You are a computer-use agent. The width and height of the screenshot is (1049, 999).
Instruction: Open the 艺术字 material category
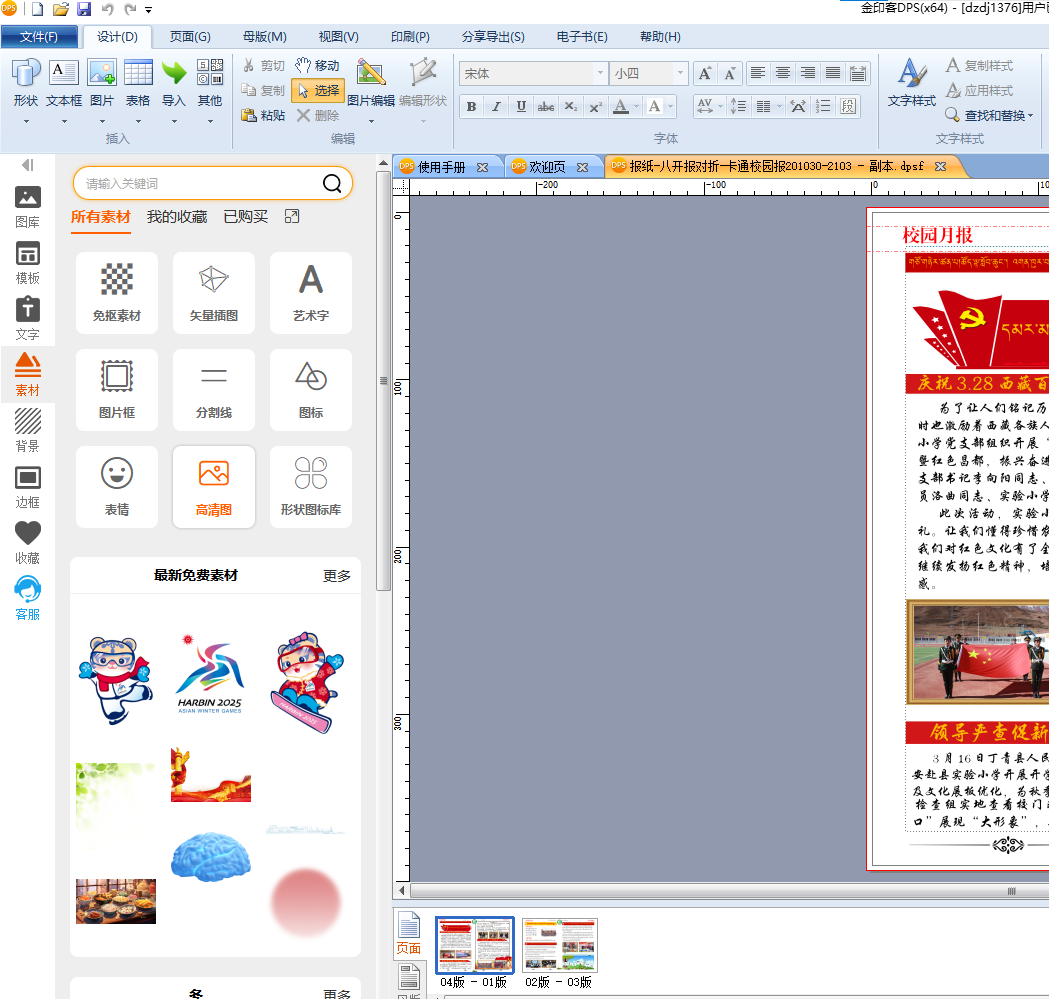(x=311, y=292)
